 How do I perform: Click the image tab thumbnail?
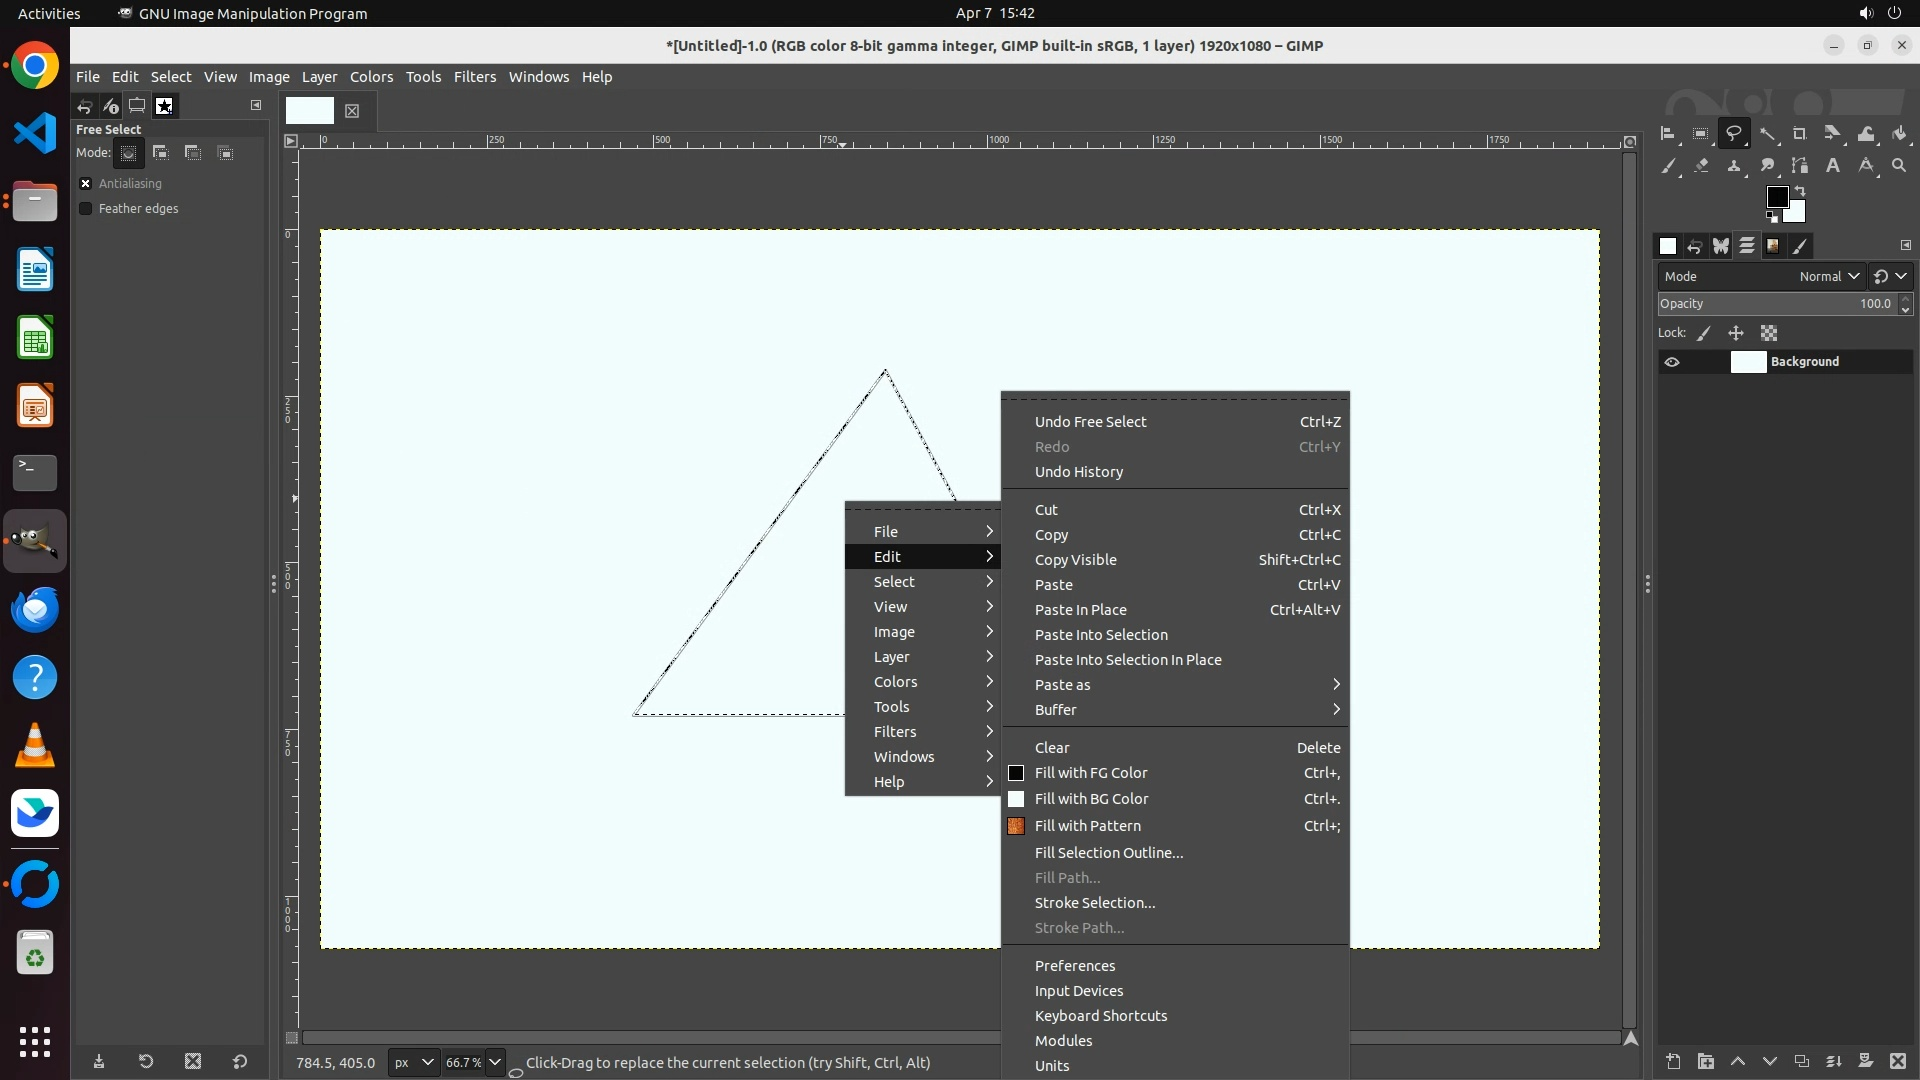point(310,111)
